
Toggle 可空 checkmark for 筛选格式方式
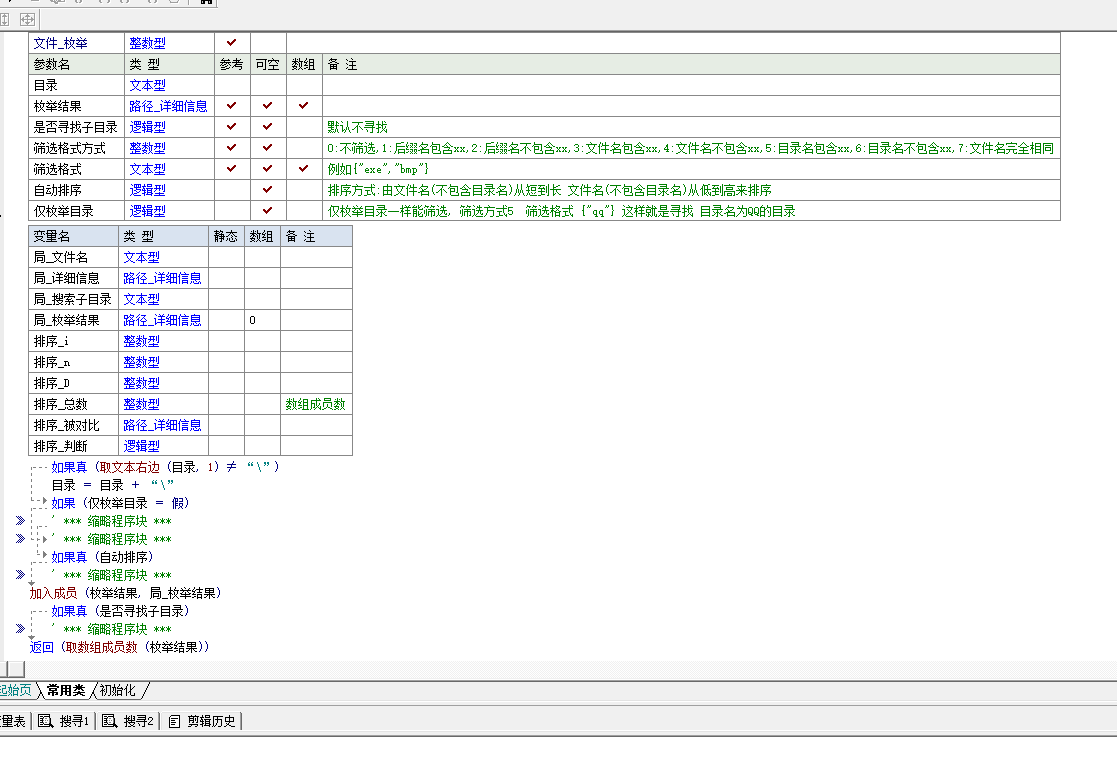(x=267, y=147)
